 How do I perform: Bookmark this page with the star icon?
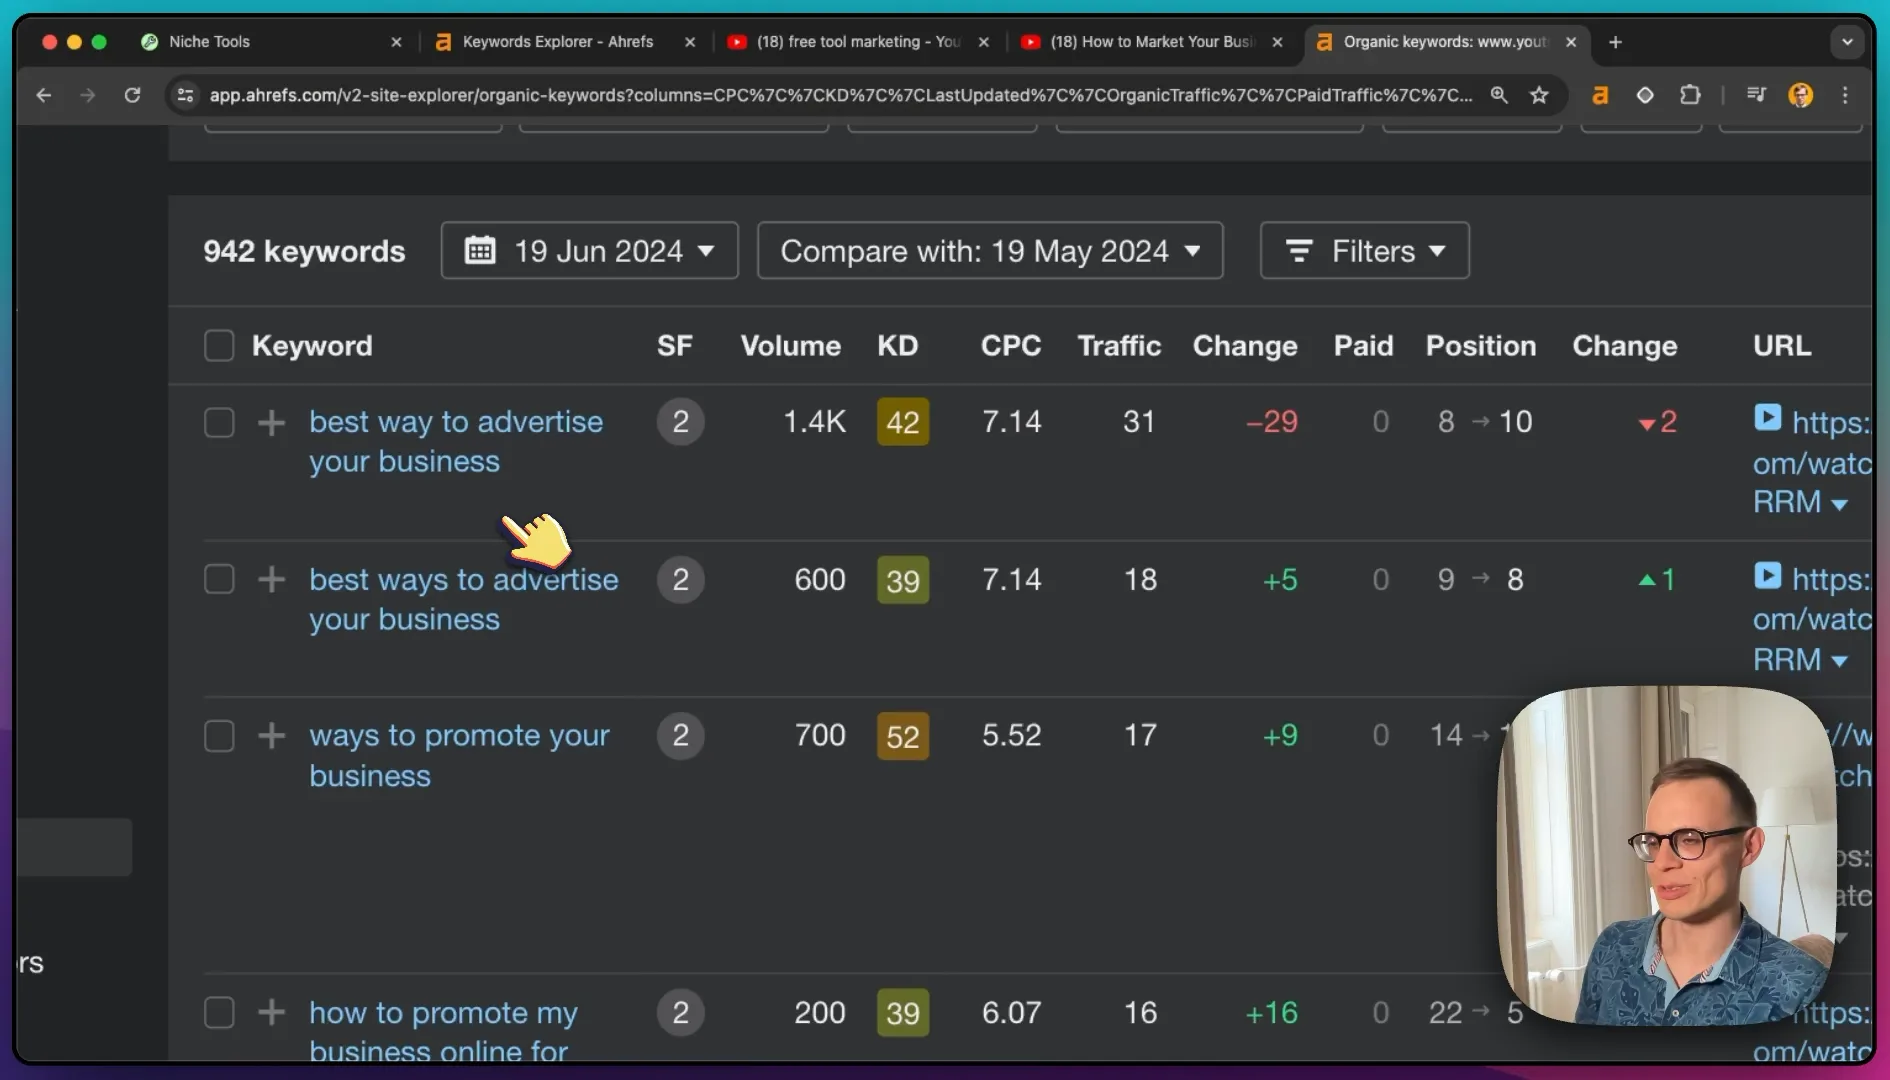1539,95
